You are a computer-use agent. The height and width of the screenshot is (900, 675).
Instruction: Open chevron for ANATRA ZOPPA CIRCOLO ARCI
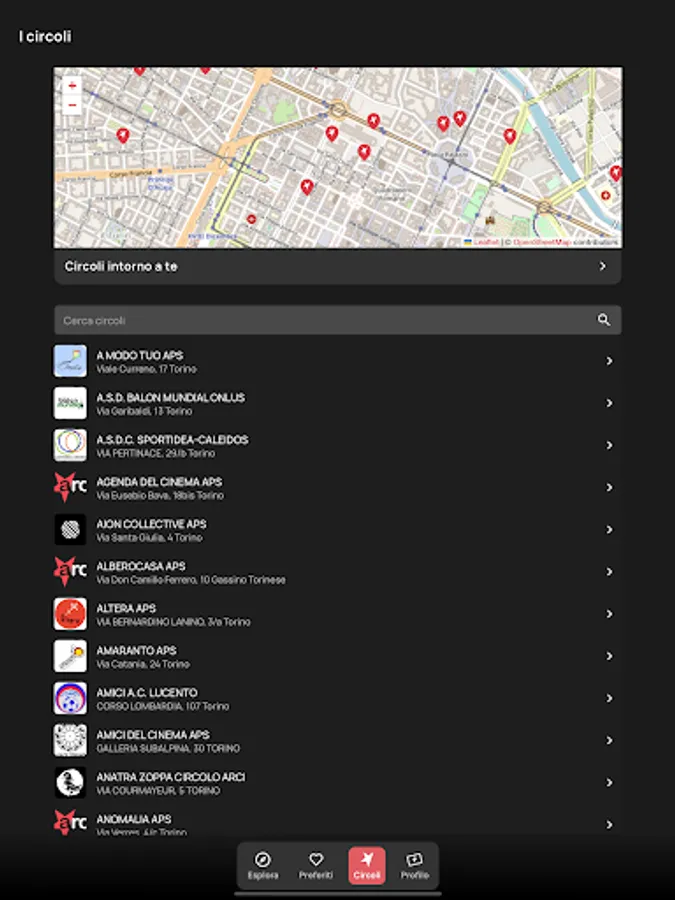pos(609,782)
